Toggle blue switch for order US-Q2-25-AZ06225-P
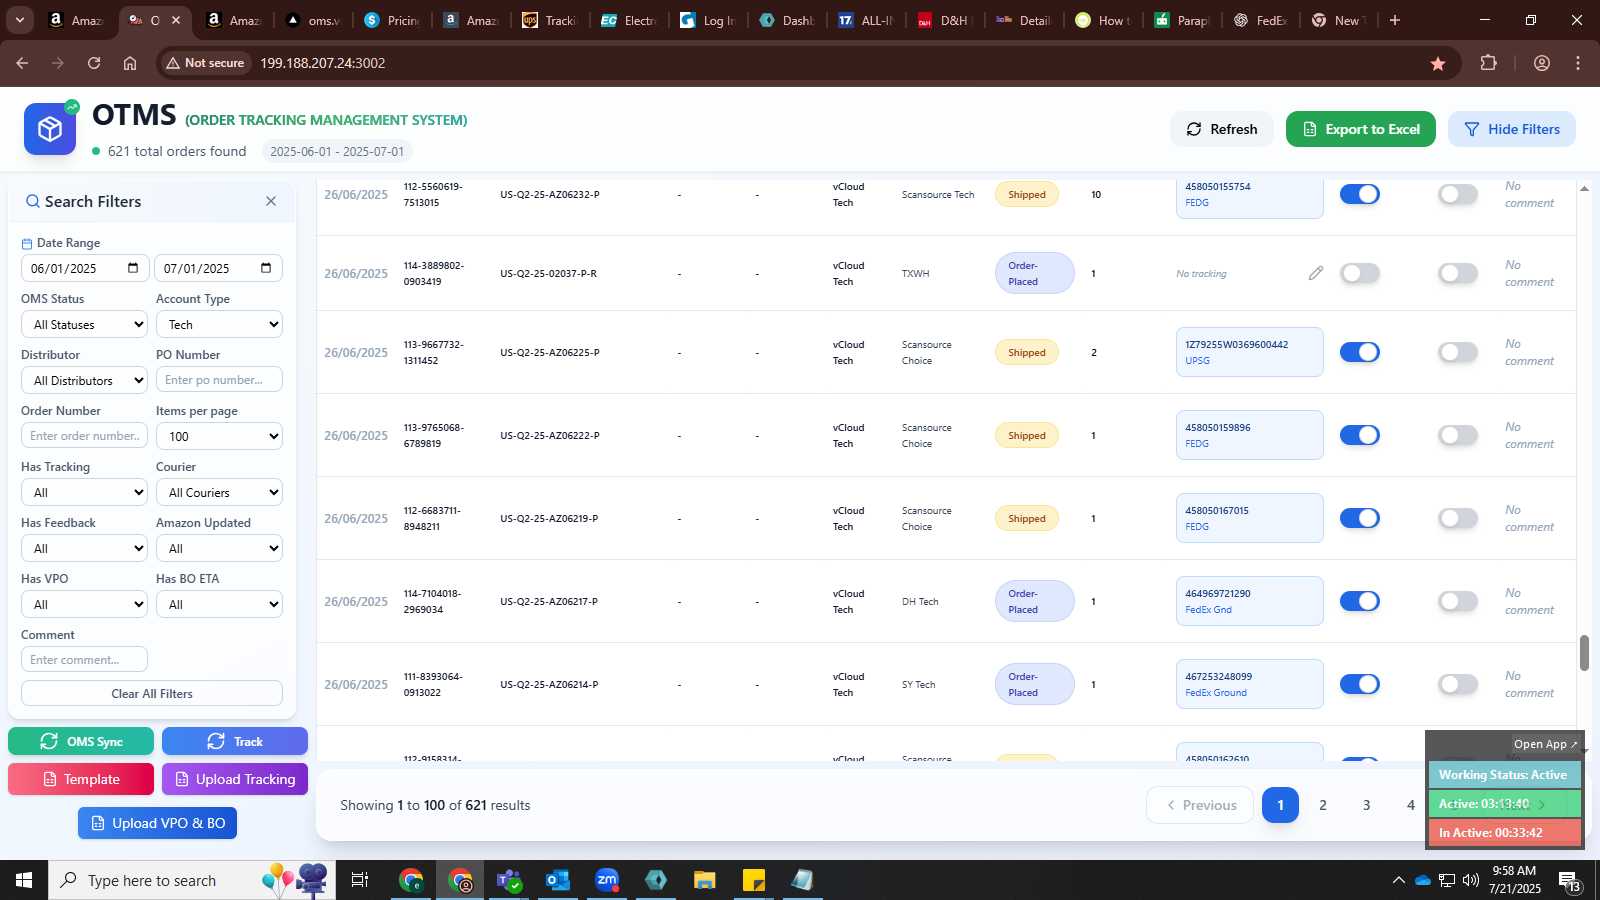The width and height of the screenshot is (1600, 900). [1360, 352]
